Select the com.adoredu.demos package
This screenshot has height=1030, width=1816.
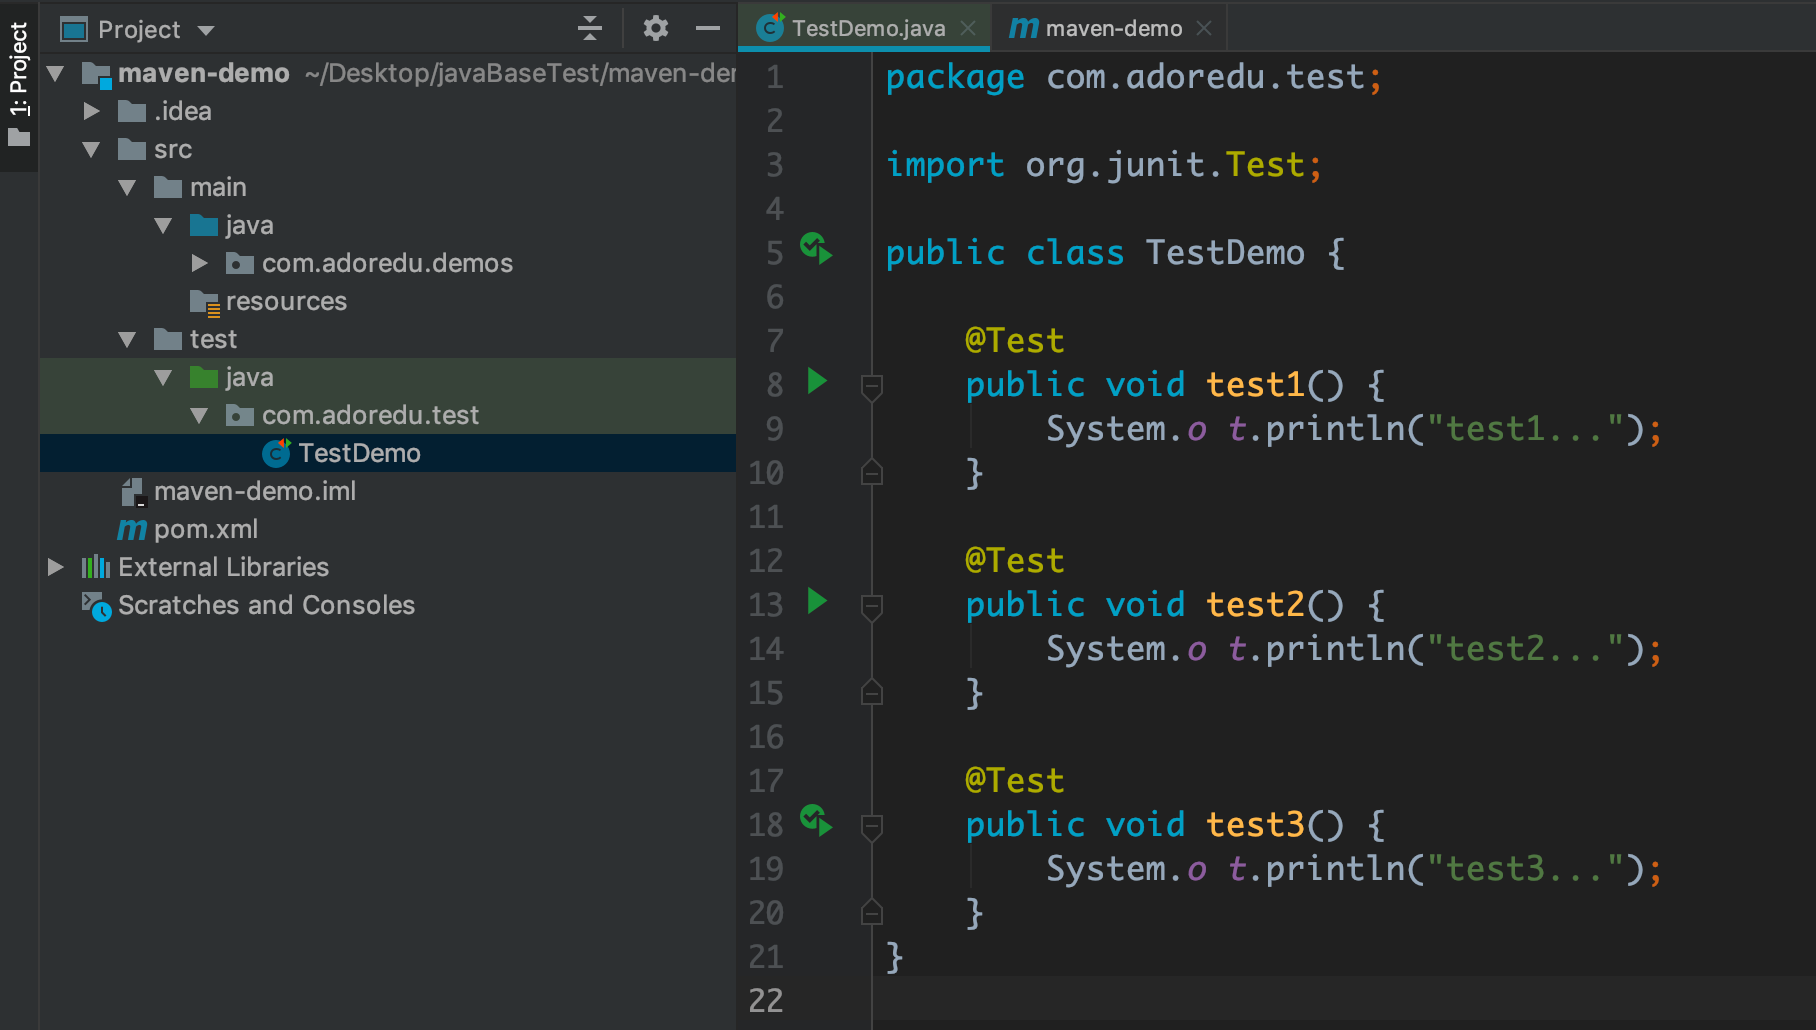pyautogui.click(x=388, y=263)
